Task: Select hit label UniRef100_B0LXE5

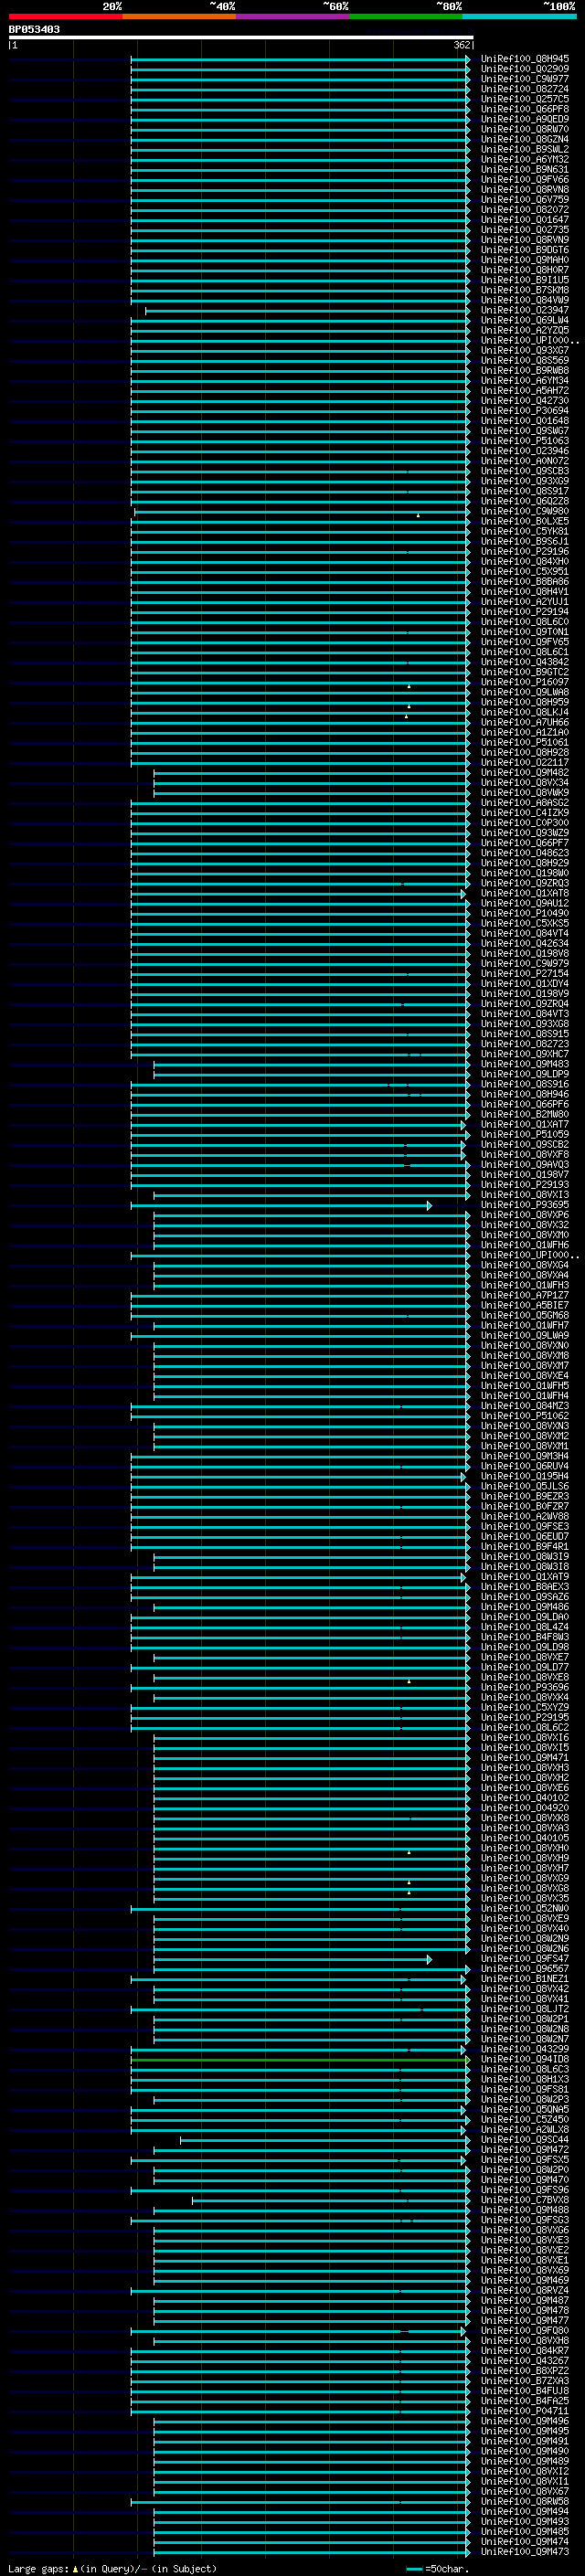Action: [525, 521]
